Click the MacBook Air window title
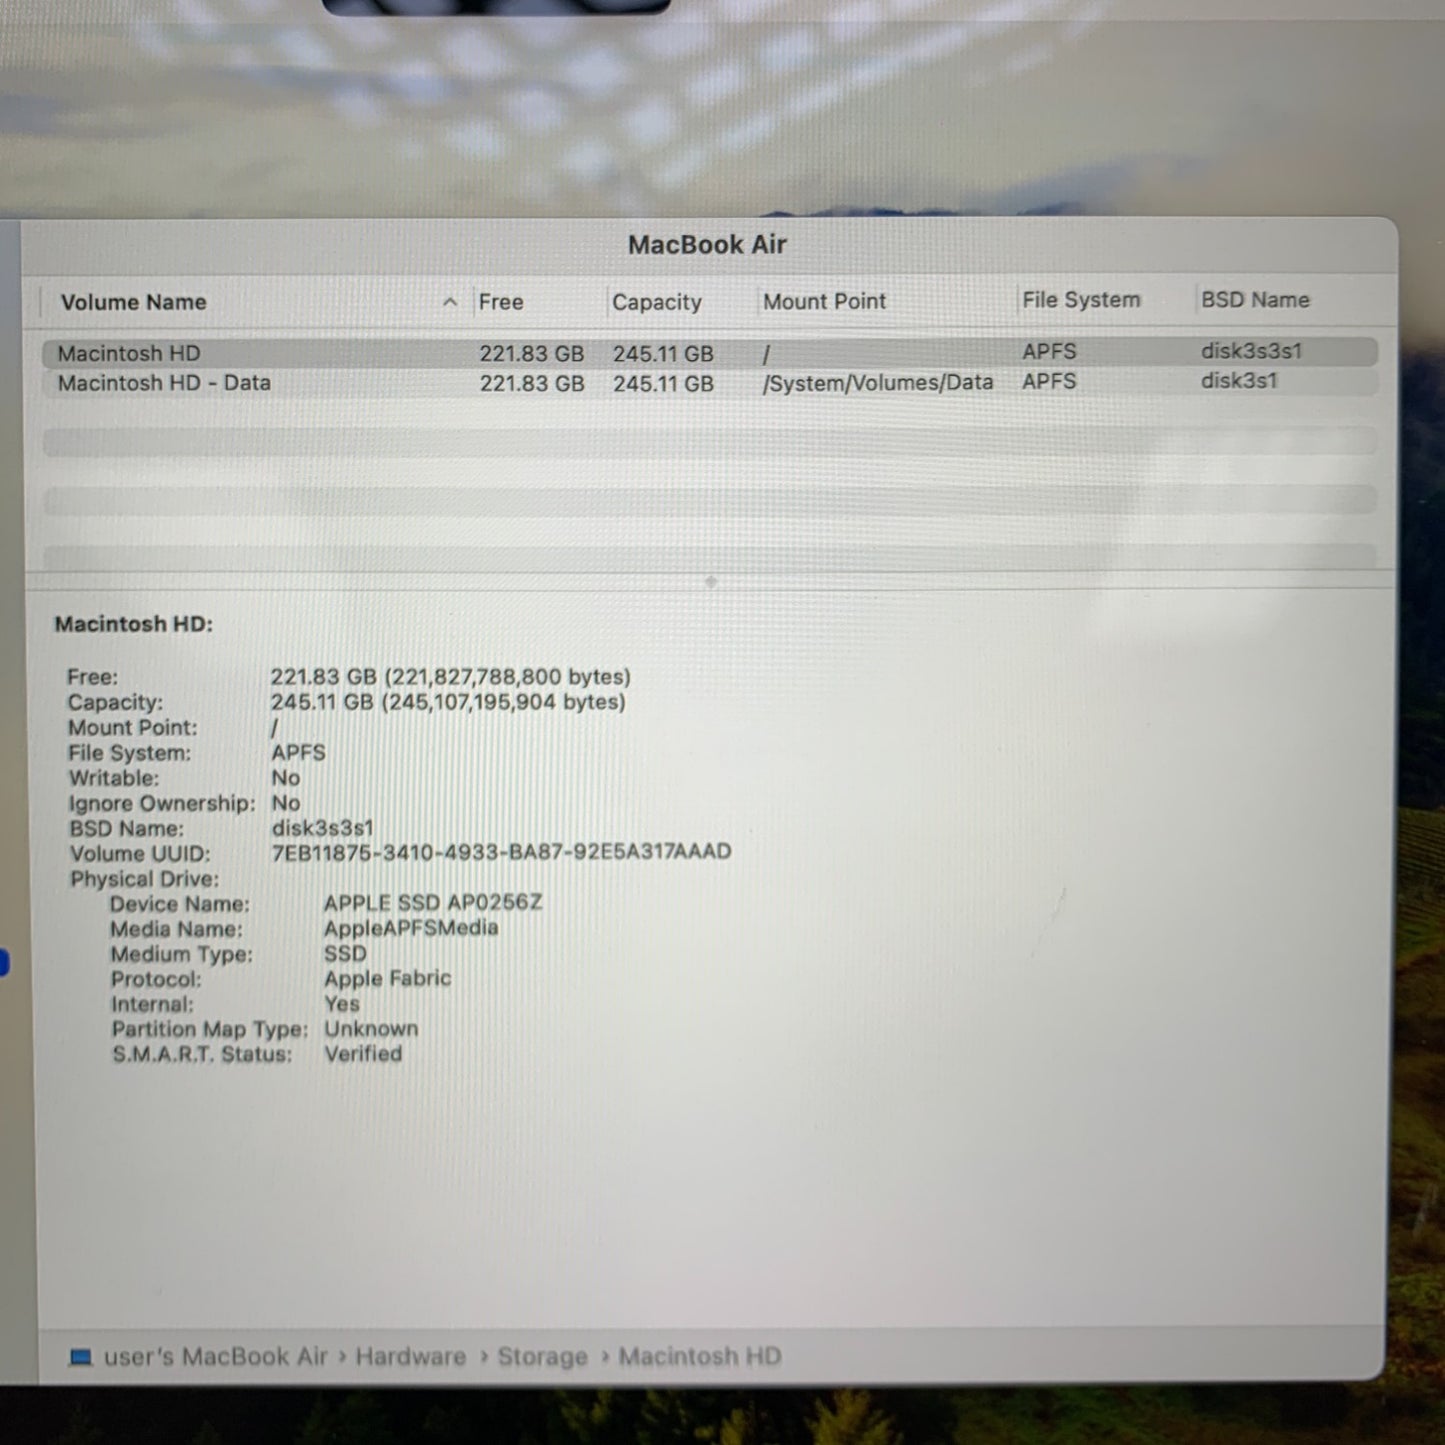The height and width of the screenshot is (1445, 1445). [x=707, y=244]
